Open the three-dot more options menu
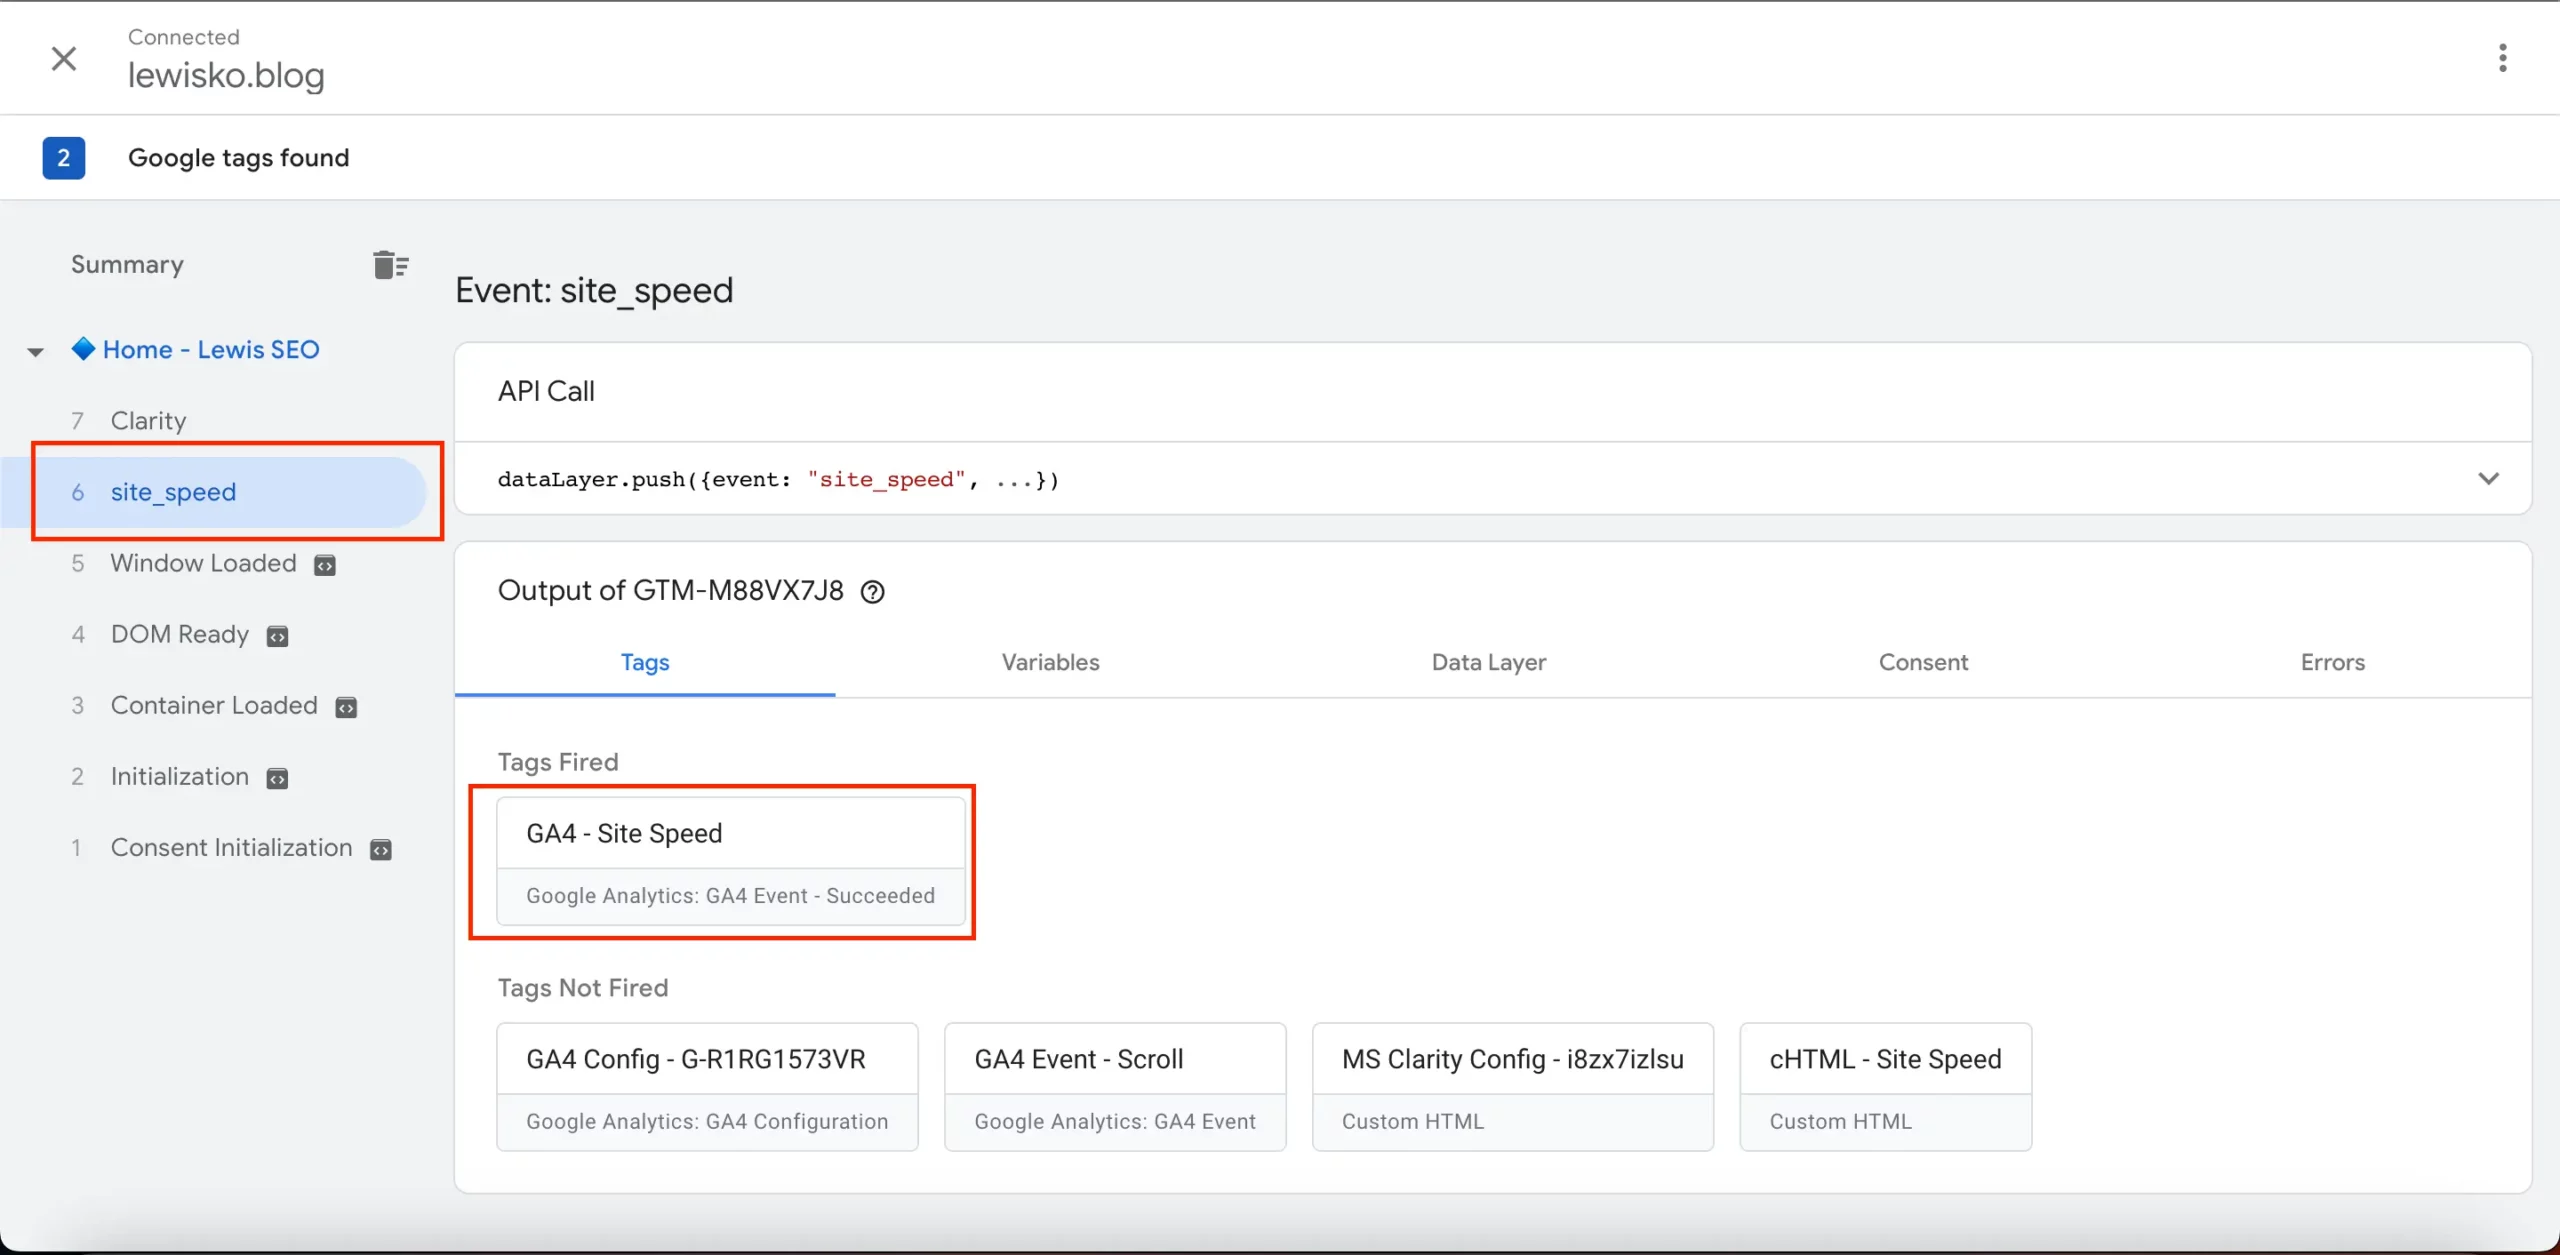 click(2502, 58)
